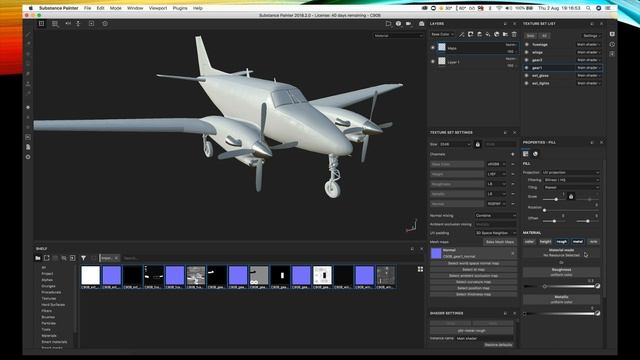Click the Iray render camera icon

422,24
